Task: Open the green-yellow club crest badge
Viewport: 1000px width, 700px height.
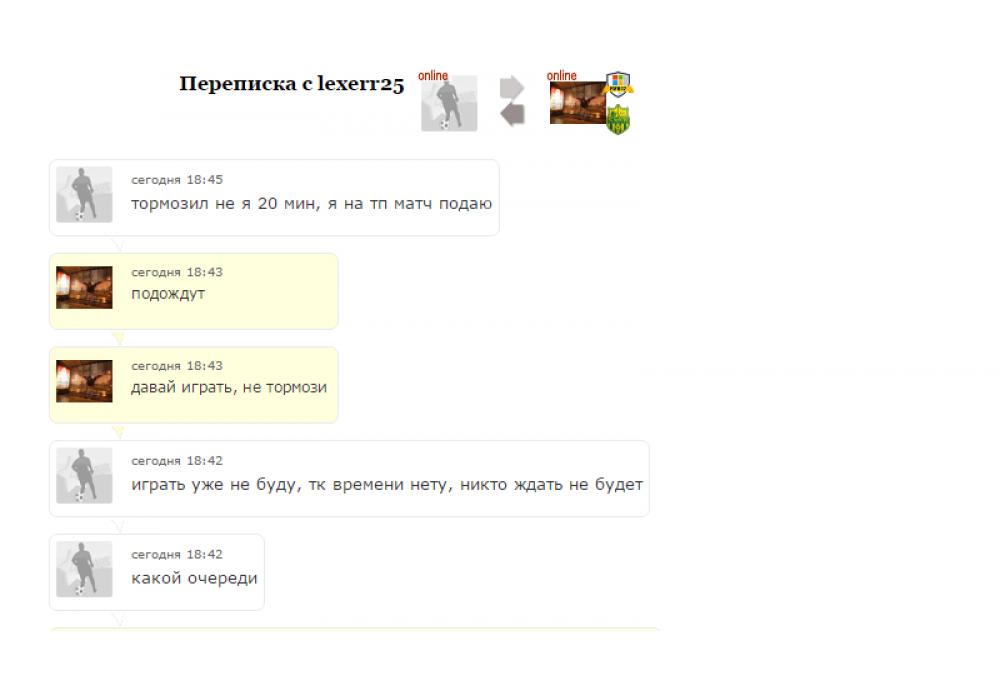Action: (x=618, y=120)
